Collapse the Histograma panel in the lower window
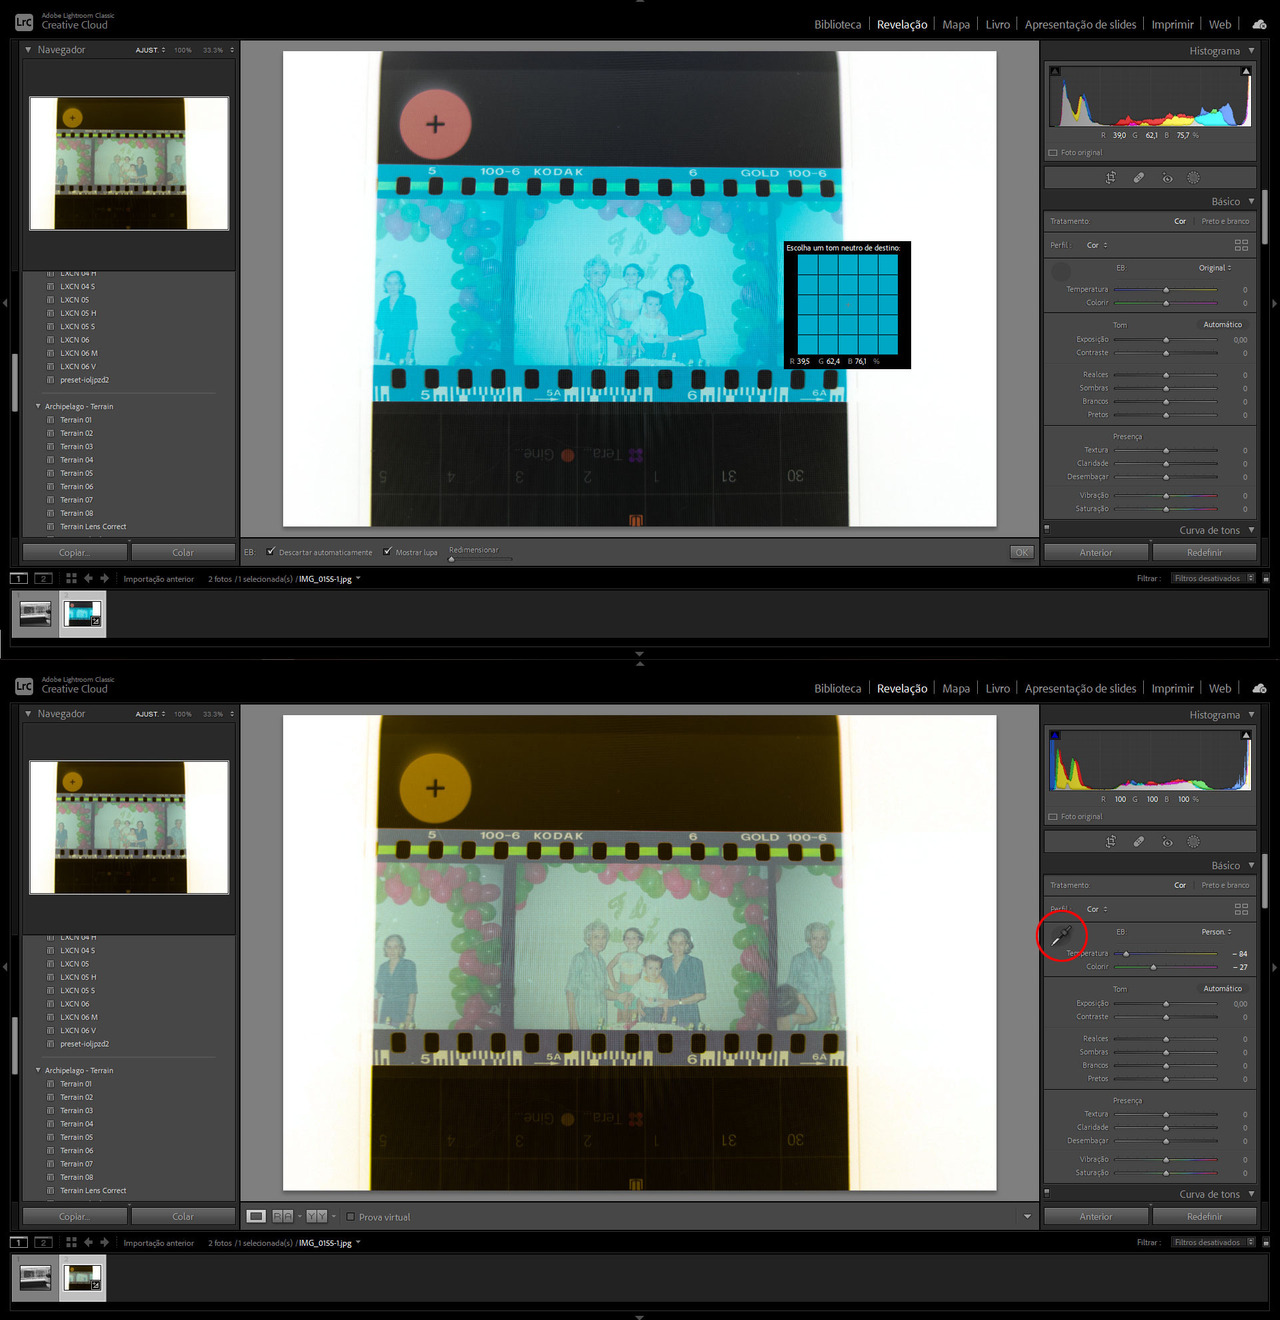Screen dimensions: 1280x1320 point(1250,715)
